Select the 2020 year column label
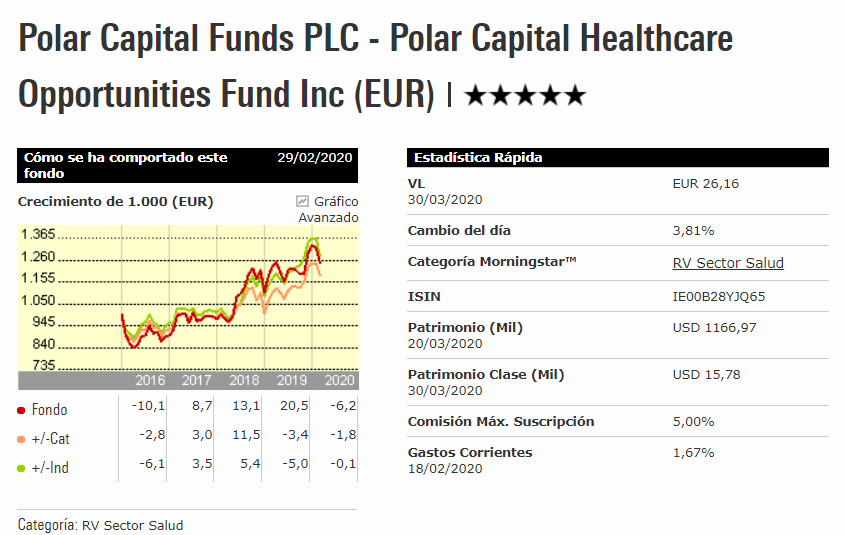 point(340,380)
